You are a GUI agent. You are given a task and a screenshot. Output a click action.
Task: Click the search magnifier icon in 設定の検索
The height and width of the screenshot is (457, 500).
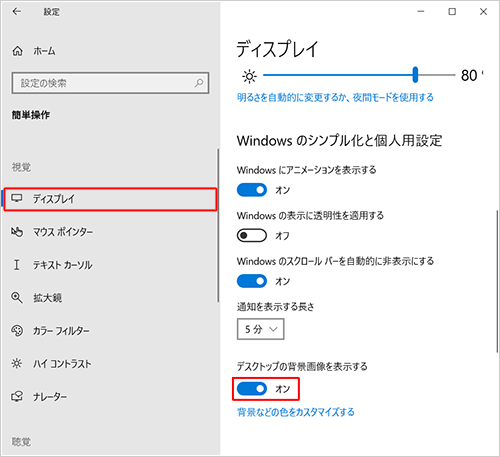[199, 83]
